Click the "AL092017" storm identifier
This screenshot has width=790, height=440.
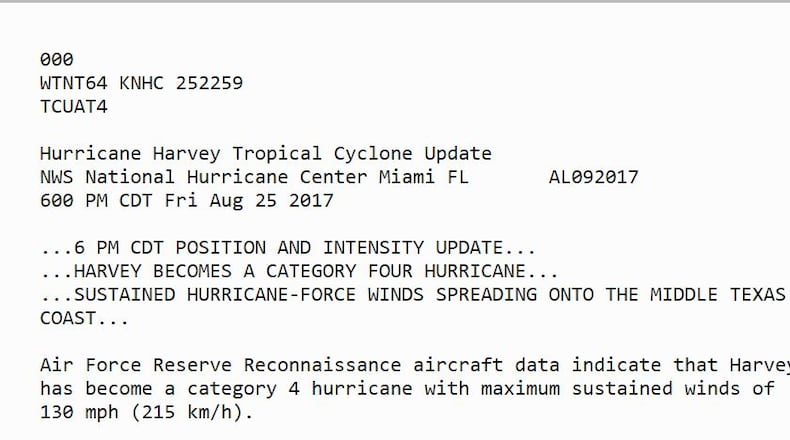[x=593, y=177]
